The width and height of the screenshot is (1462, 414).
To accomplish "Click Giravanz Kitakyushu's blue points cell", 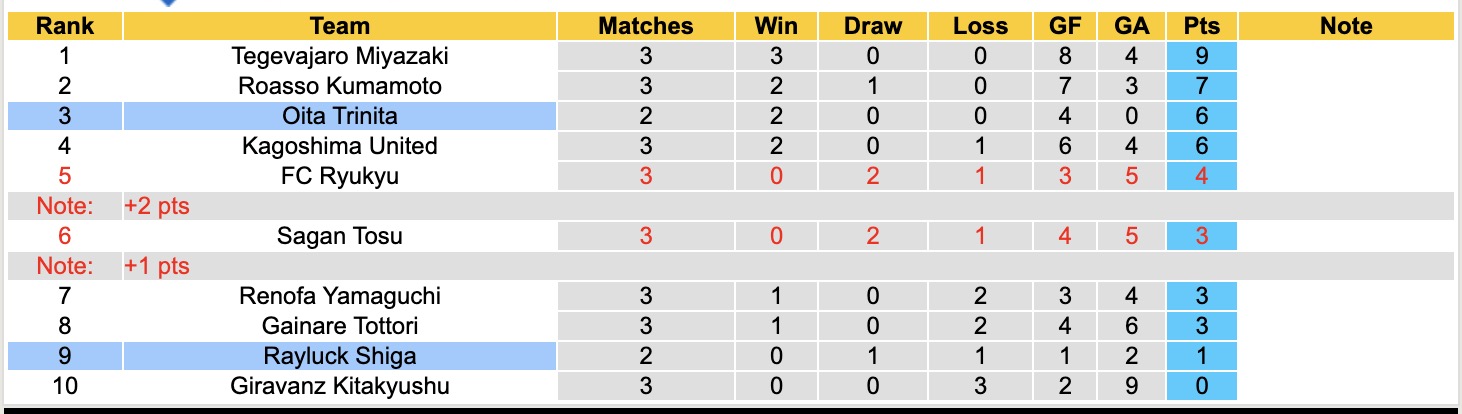I will click(x=1201, y=386).
